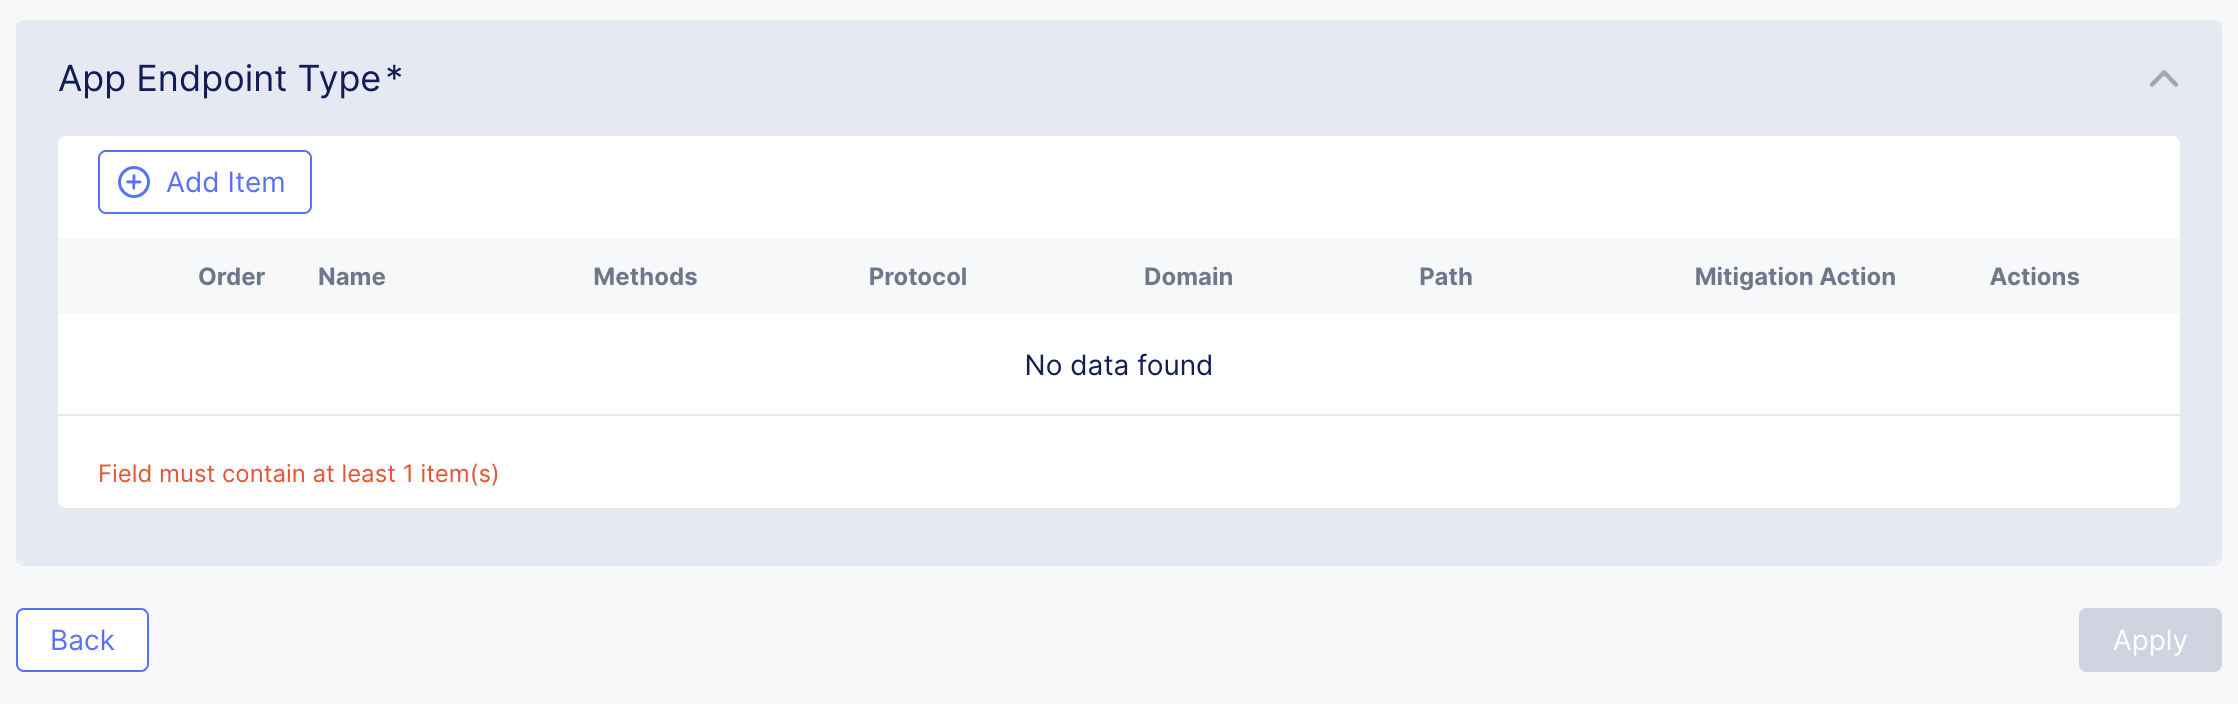Click the plus circle icon

134,182
